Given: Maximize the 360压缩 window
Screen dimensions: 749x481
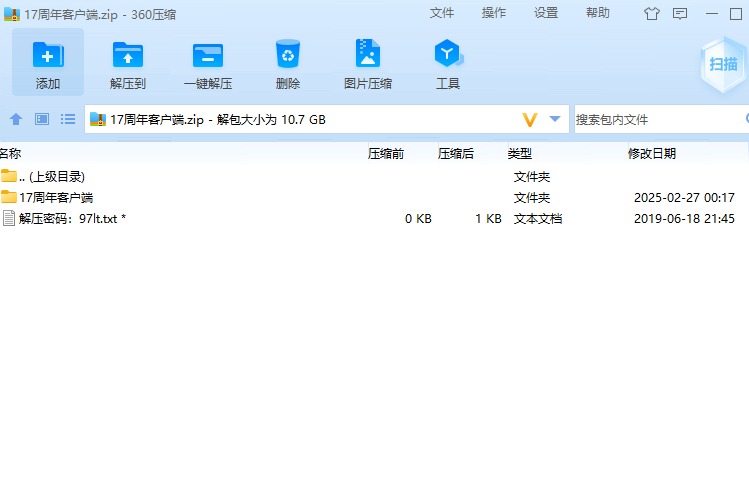Looking at the screenshot, I should 736,14.
